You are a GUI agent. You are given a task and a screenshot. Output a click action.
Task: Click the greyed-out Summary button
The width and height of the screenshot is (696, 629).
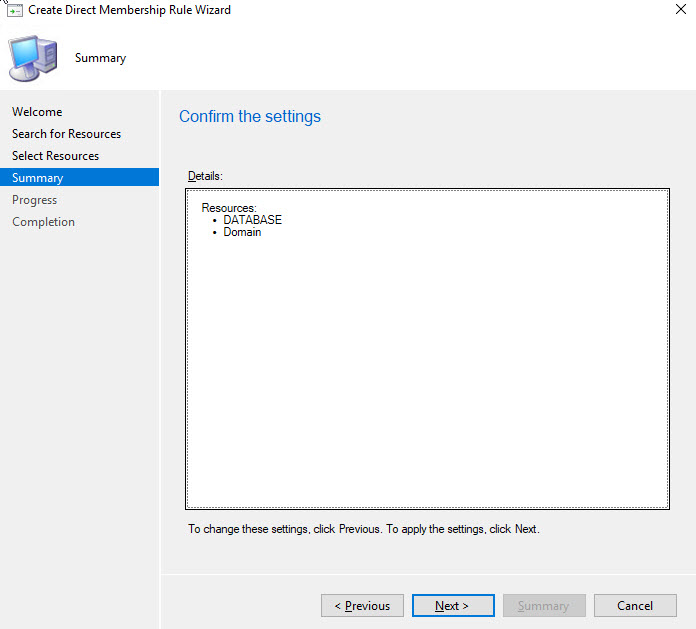coord(544,606)
